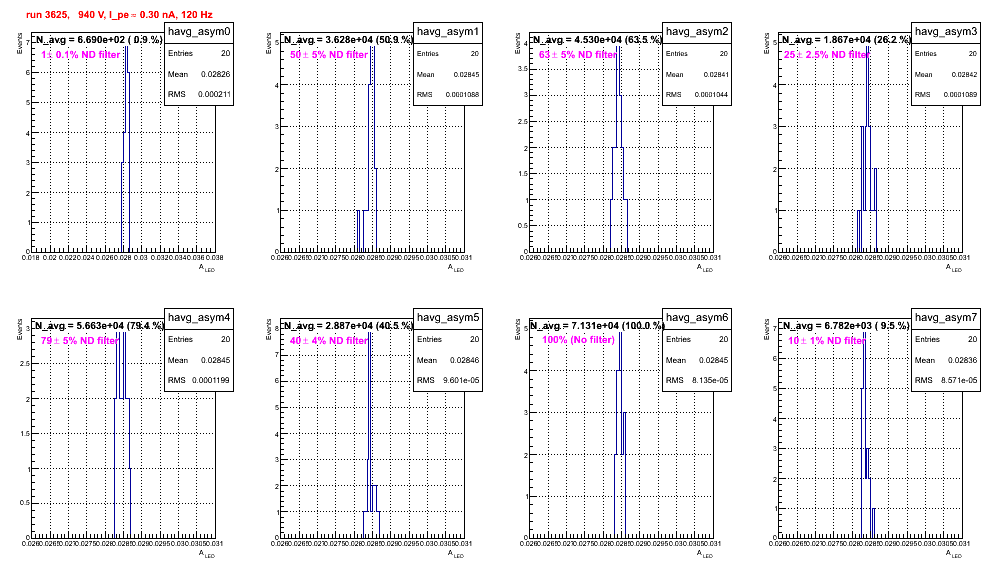
Task: Click RMS value 0.0001089
Action: point(959,95)
